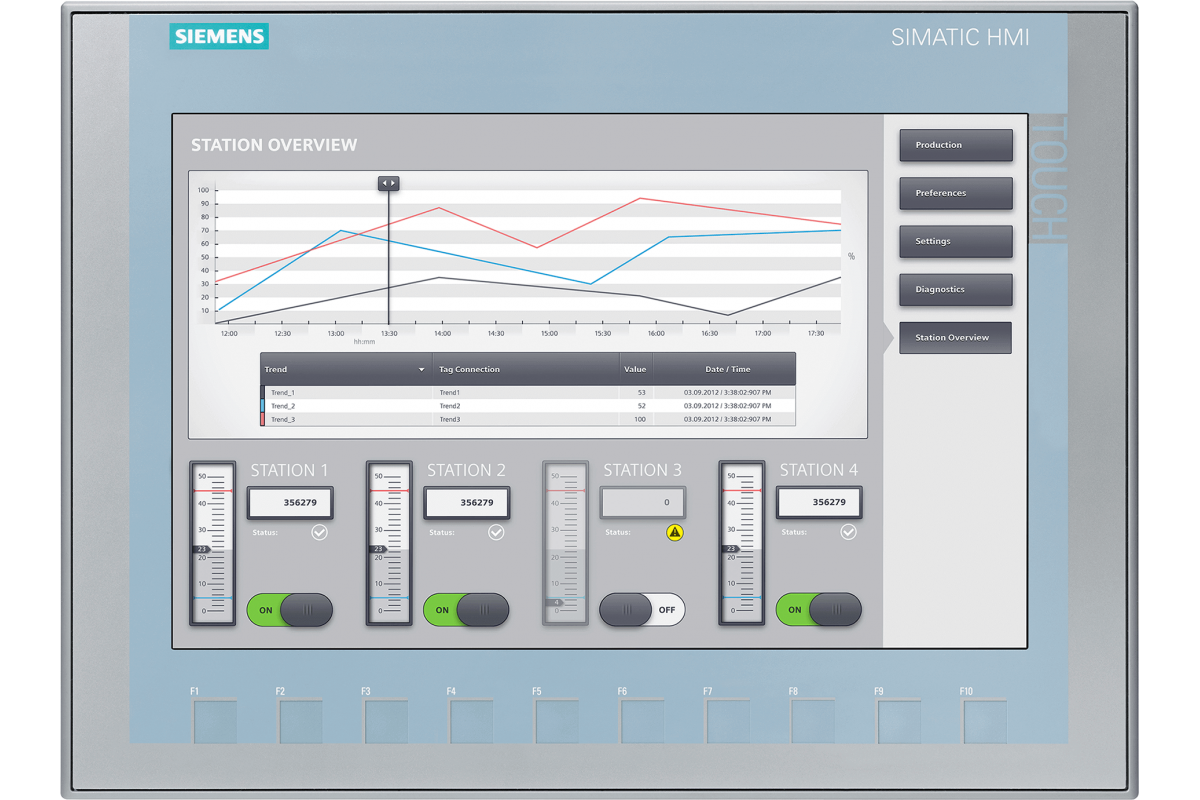Viewport: 1200px width, 800px height.
Task: Click the Siemens logo
Action: click(219, 37)
